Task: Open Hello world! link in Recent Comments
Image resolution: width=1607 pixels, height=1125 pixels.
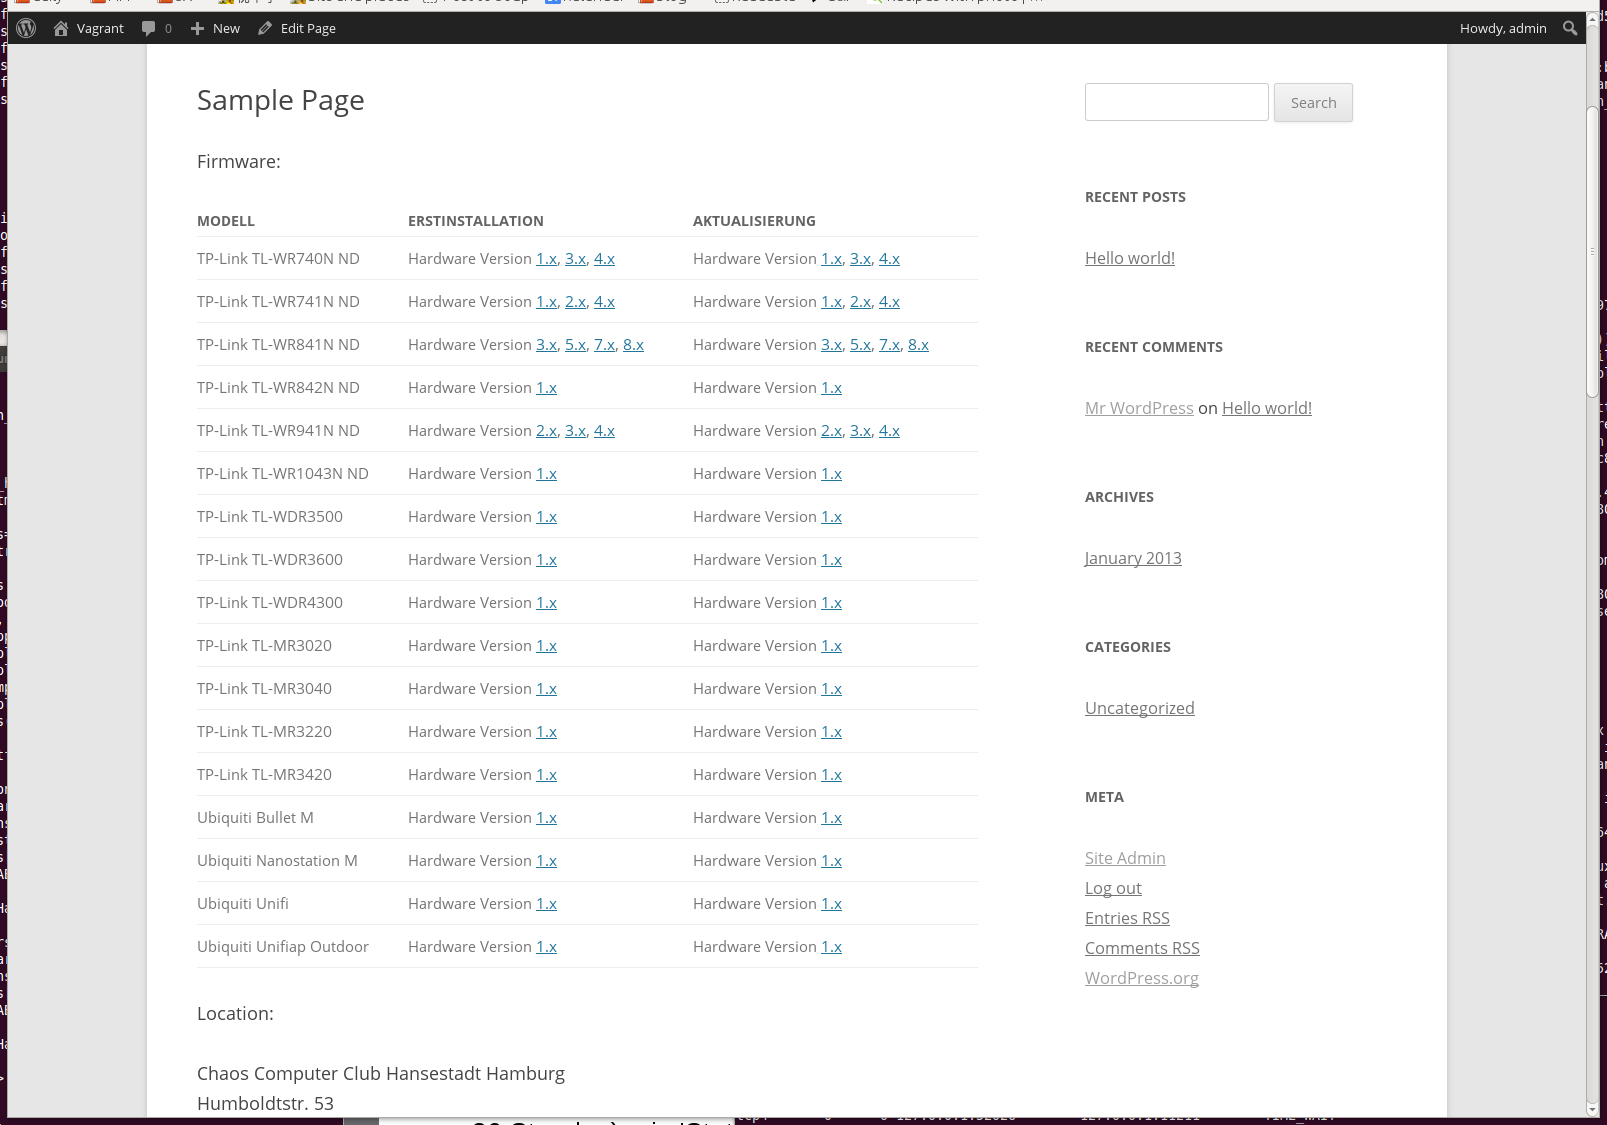Action: tap(1267, 408)
